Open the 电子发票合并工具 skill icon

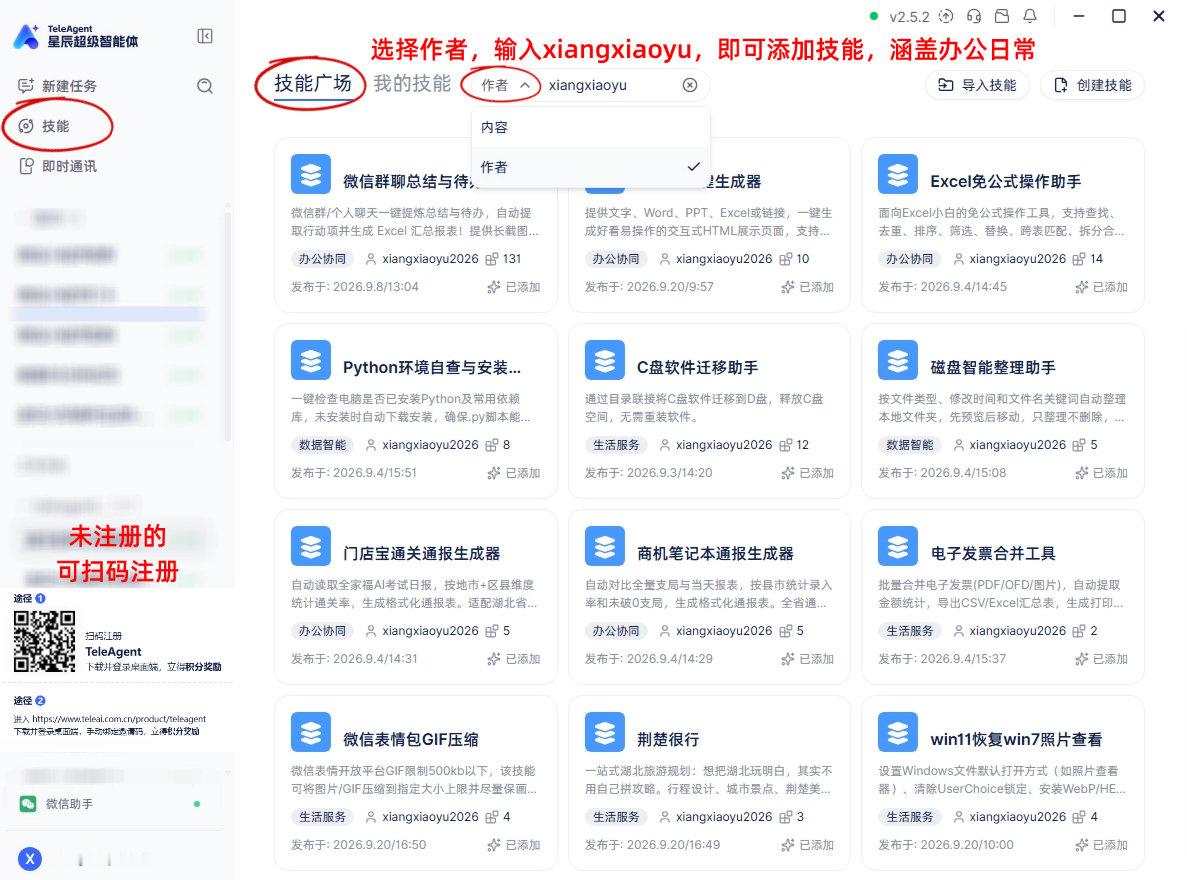pos(898,546)
